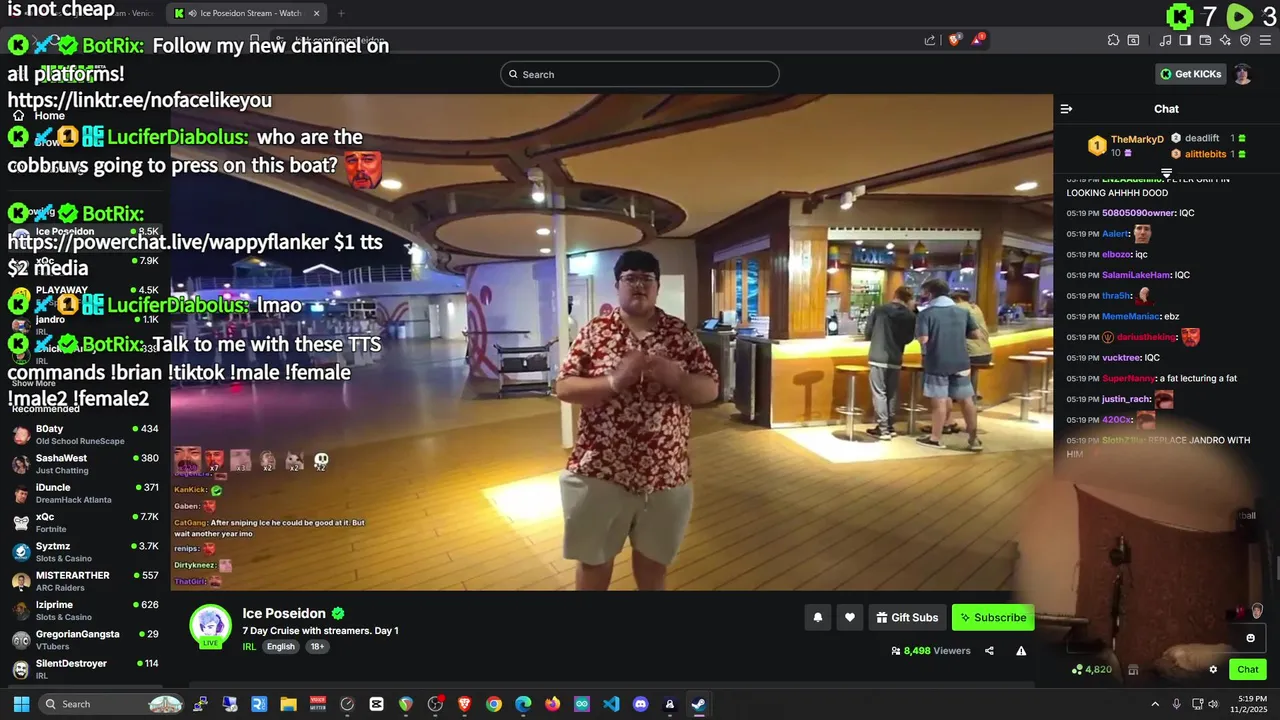1280x720 pixels.
Task: Click the browser share page icon
Action: click(930, 40)
